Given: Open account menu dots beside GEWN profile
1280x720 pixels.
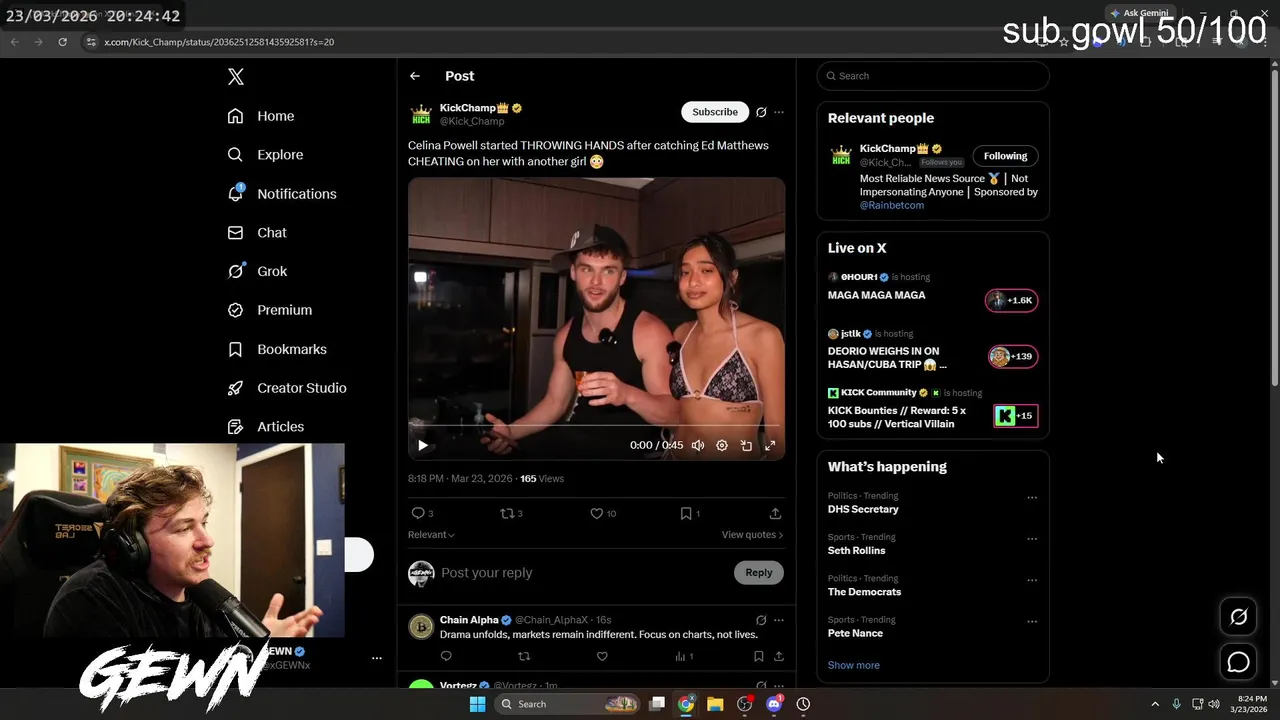Looking at the screenshot, I should point(377,658).
